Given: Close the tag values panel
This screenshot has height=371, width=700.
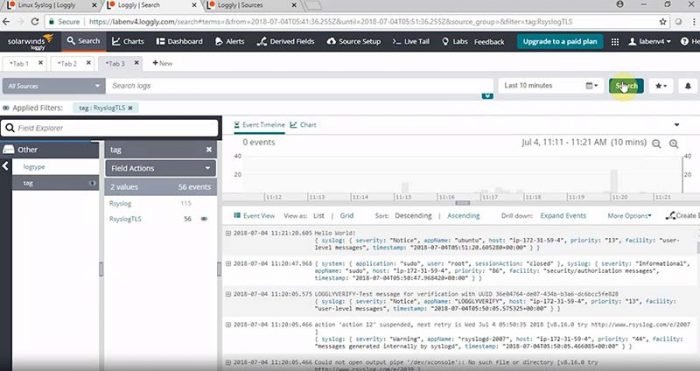Looking at the screenshot, I should (x=208, y=150).
